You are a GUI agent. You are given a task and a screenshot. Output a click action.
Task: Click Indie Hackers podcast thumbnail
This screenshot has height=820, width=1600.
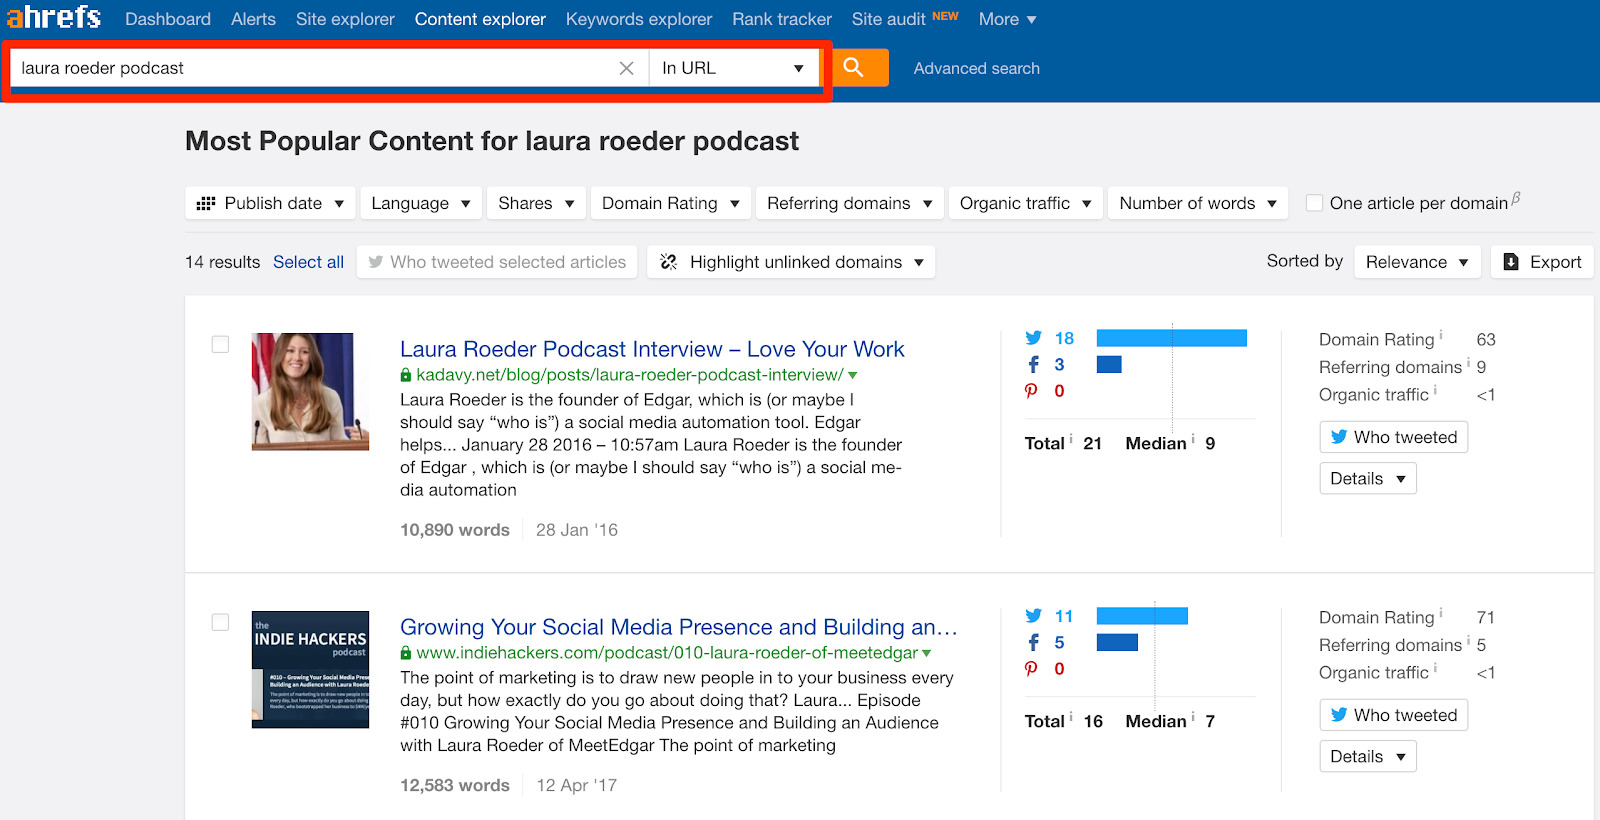tap(310, 670)
